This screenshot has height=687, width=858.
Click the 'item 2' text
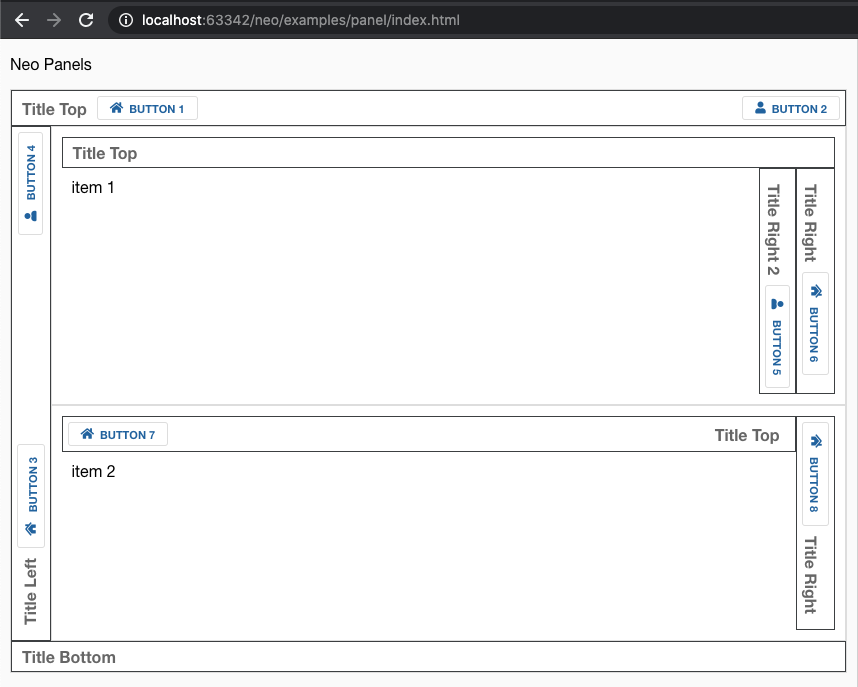click(93, 471)
